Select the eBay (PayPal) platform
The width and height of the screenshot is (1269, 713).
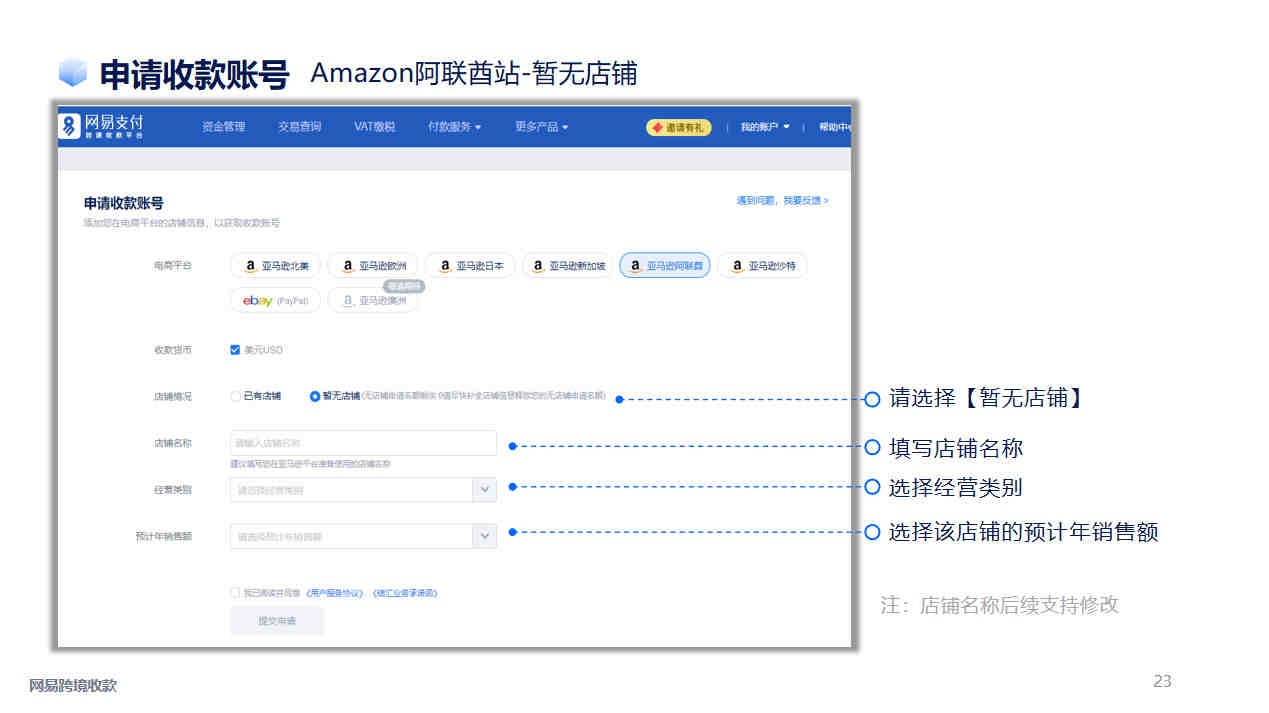(276, 300)
